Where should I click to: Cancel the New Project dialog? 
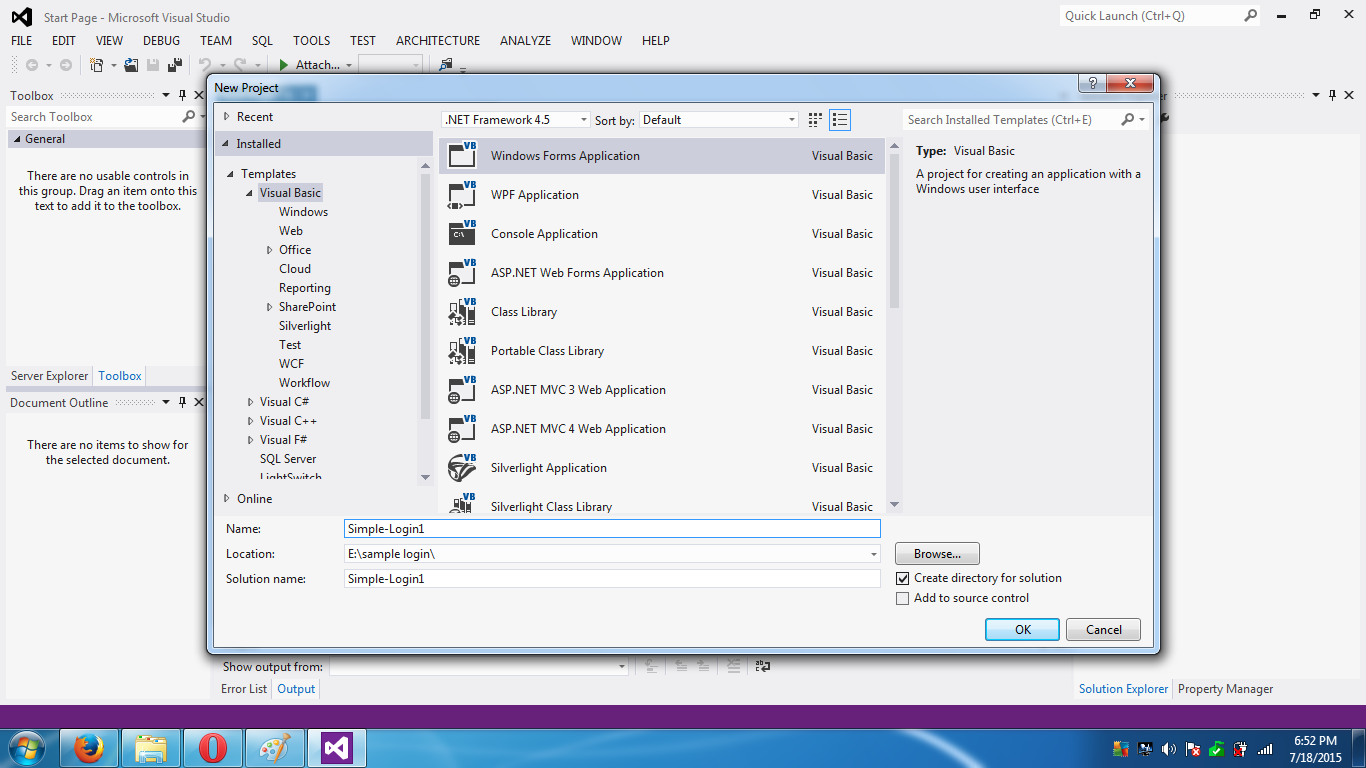(1103, 630)
